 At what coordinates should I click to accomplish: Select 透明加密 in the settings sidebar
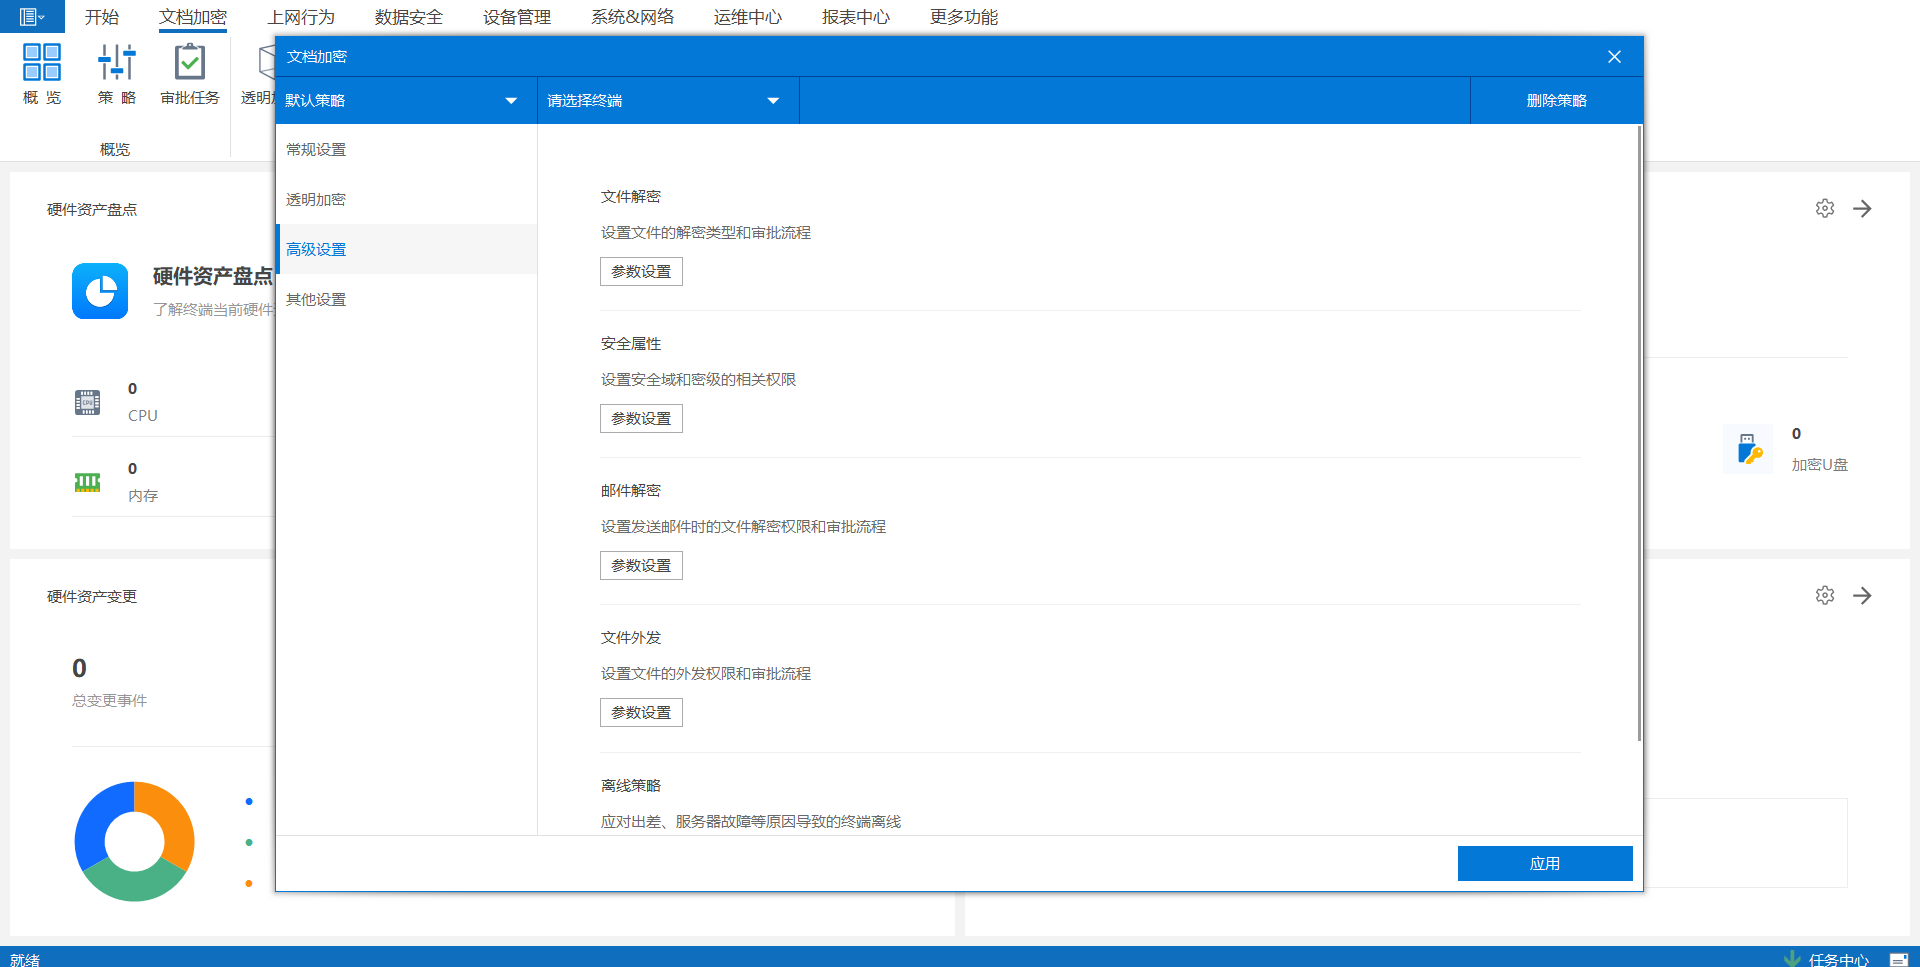316,200
